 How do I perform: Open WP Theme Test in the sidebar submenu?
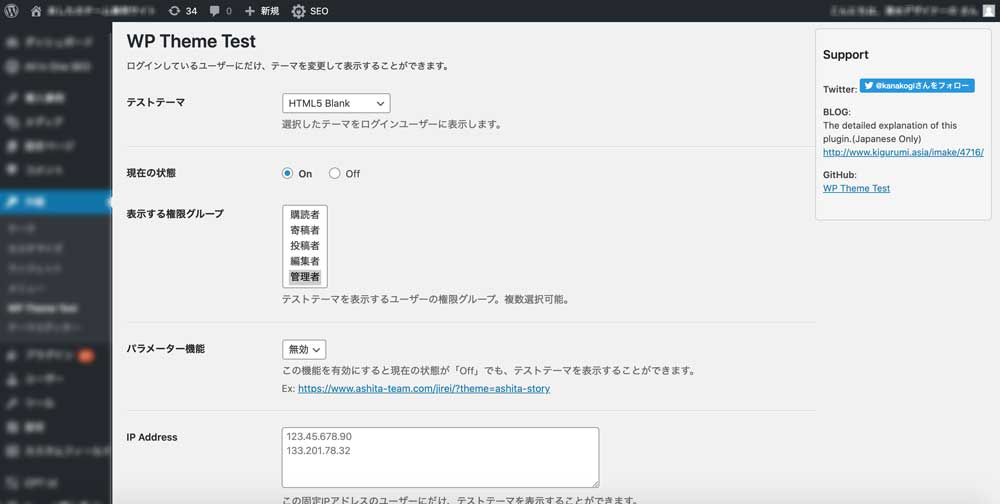[43, 308]
